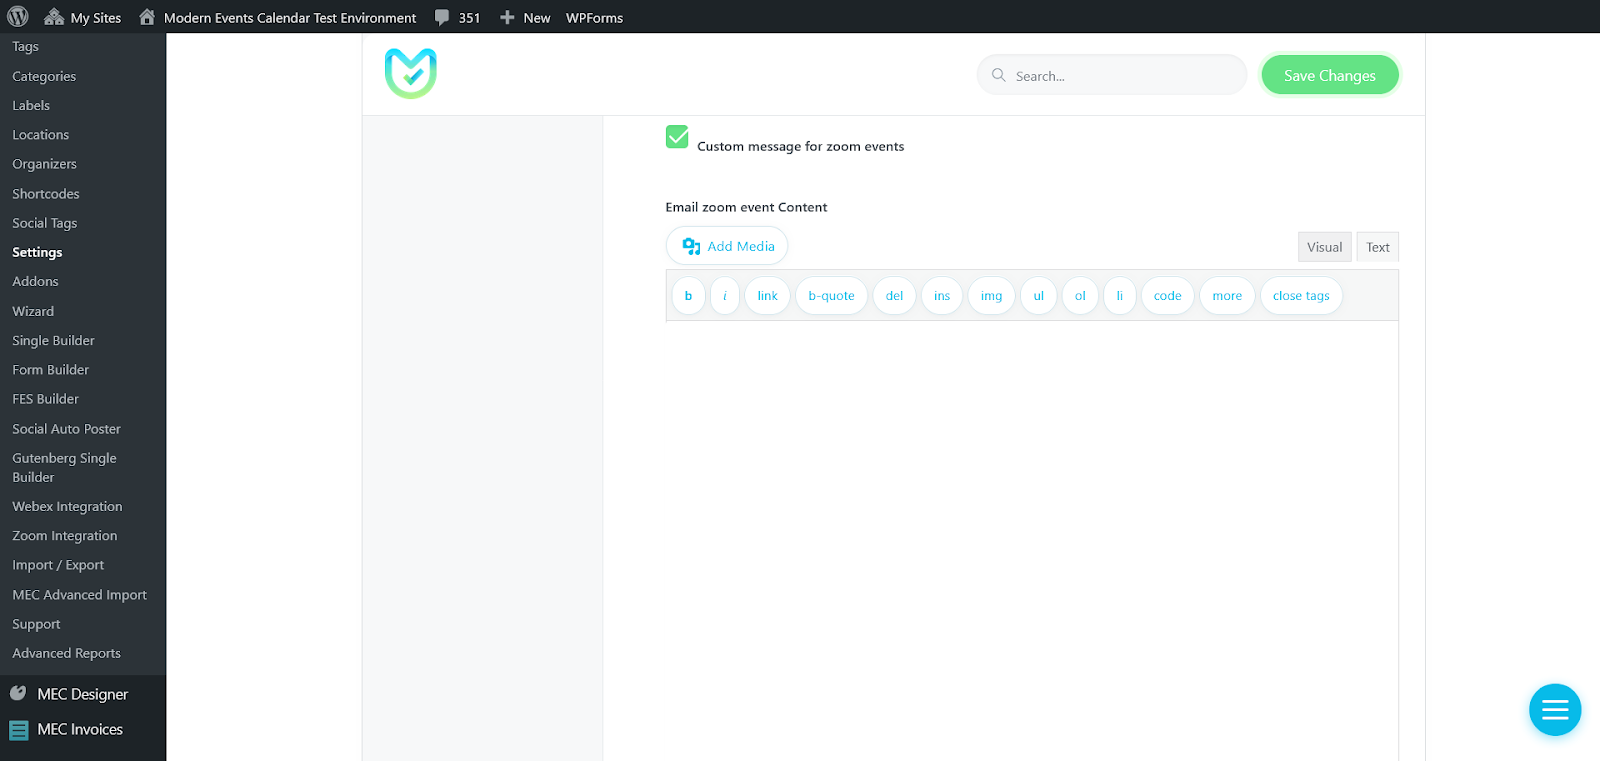Open the Import / Export page

(58, 565)
